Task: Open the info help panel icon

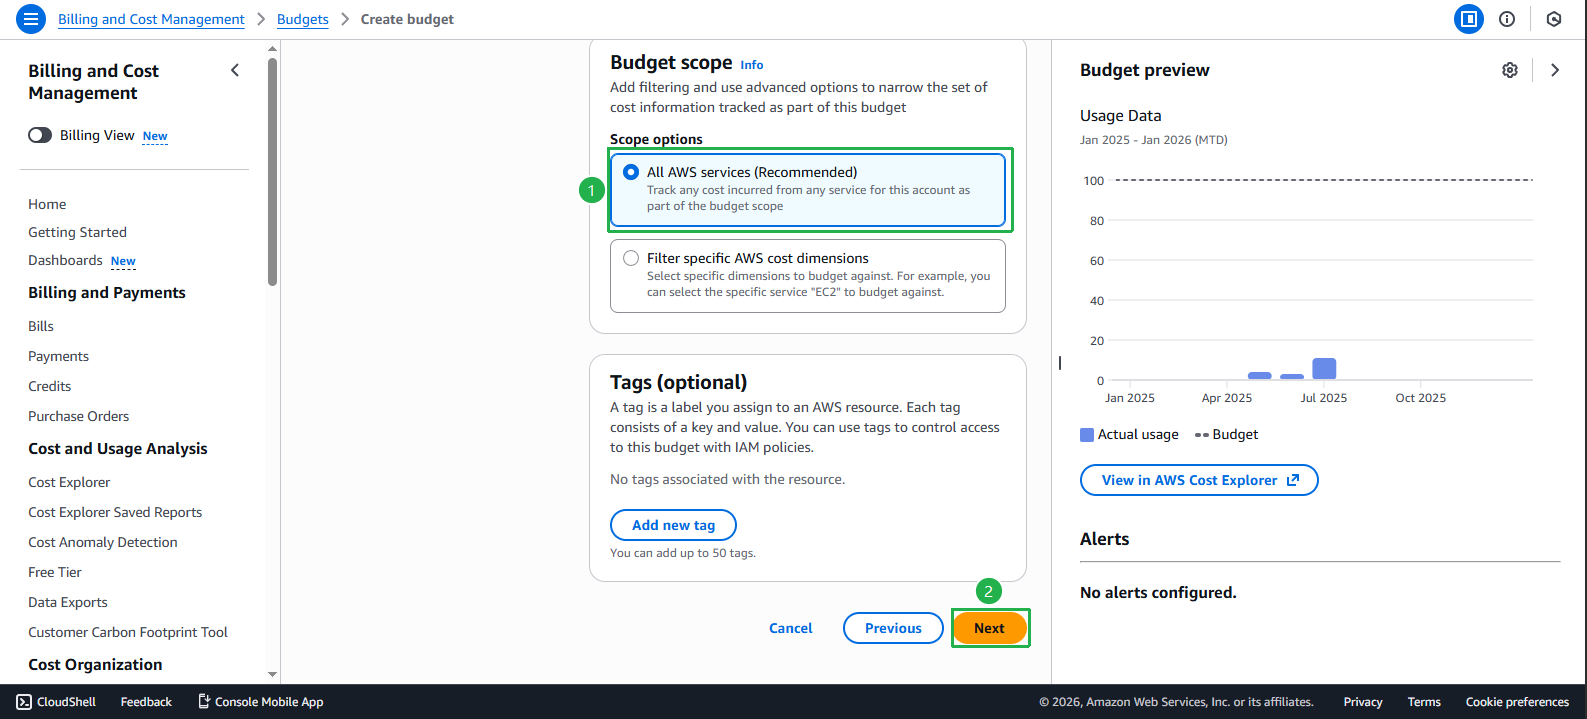Action: pos(1507,19)
